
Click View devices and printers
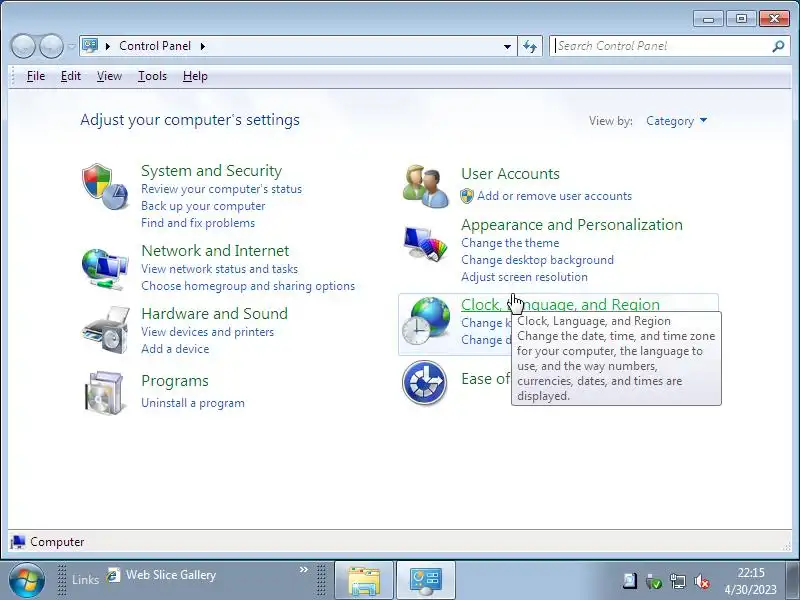[x=207, y=332]
